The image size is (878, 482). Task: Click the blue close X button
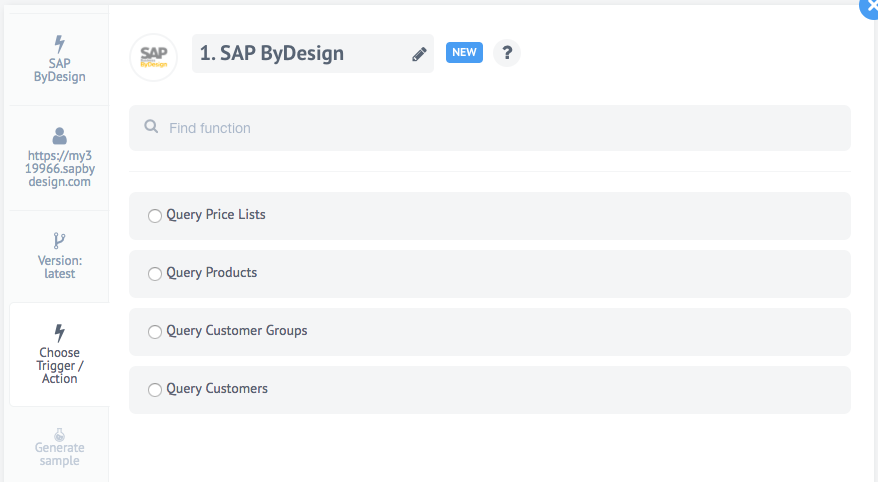click(870, 8)
